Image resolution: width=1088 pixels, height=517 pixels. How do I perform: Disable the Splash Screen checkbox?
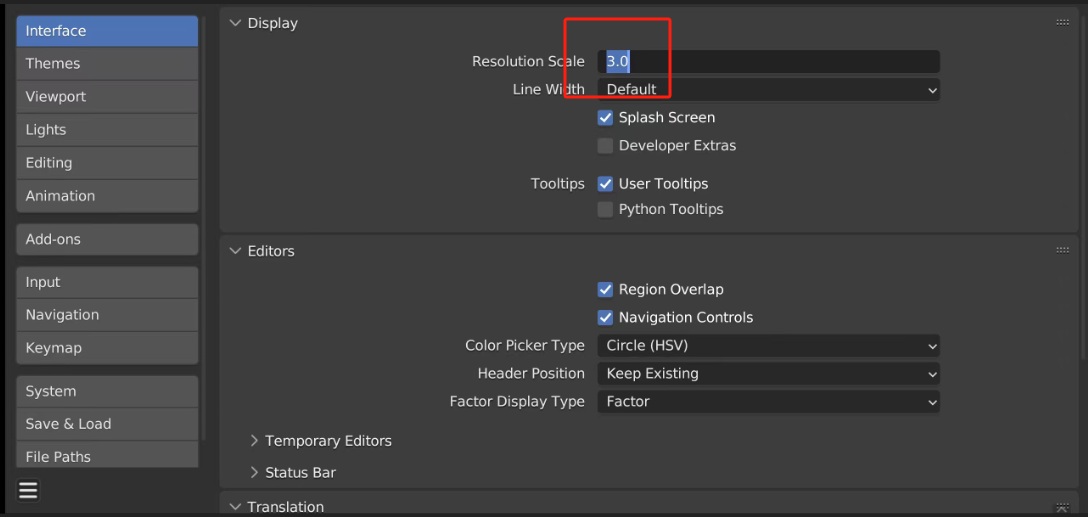pos(605,118)
